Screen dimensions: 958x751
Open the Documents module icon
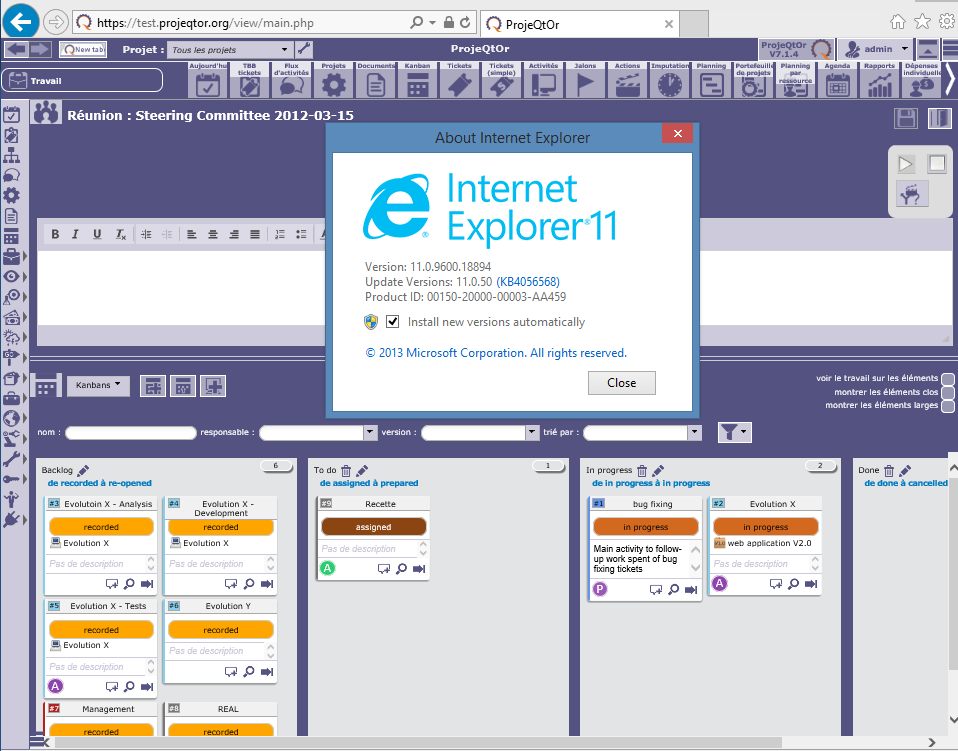(376, 85)
